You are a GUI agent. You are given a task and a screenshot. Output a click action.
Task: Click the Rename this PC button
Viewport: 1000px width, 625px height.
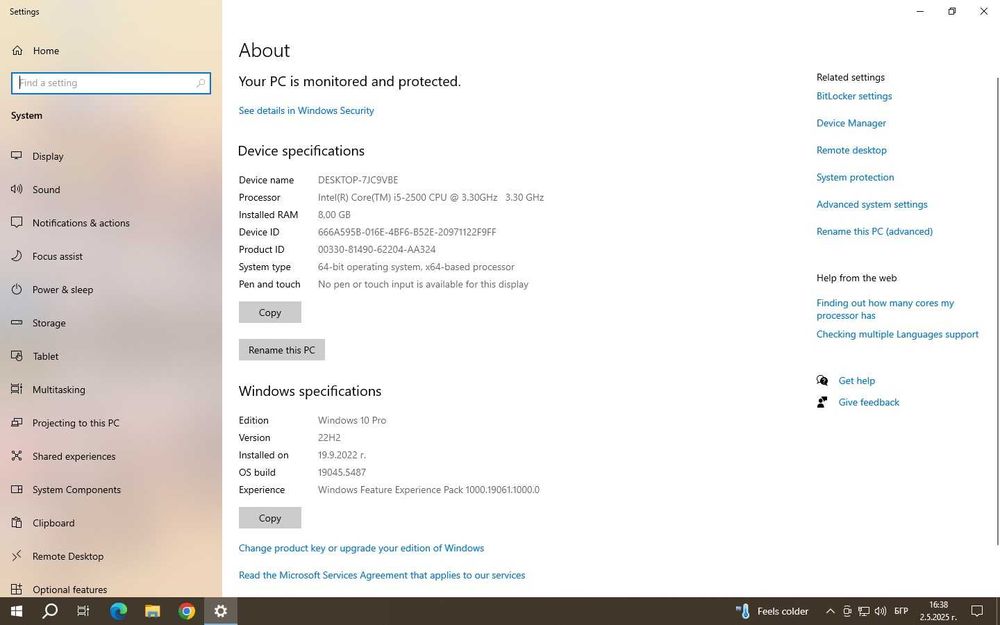[282, 349]
